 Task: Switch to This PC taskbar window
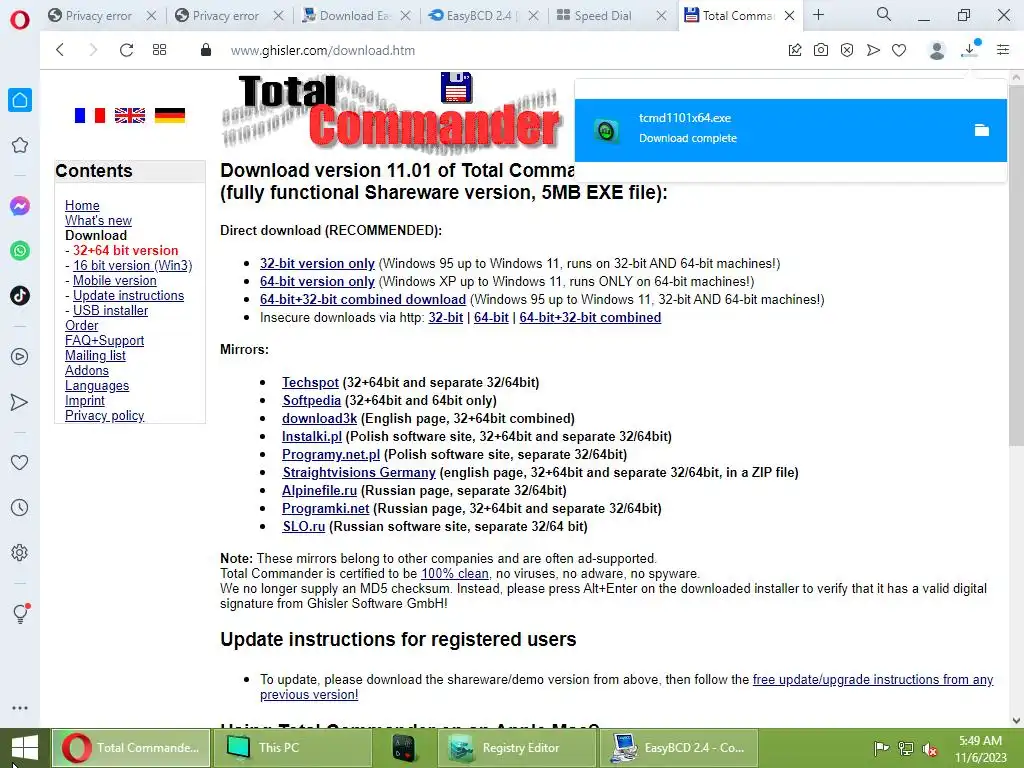291,748
